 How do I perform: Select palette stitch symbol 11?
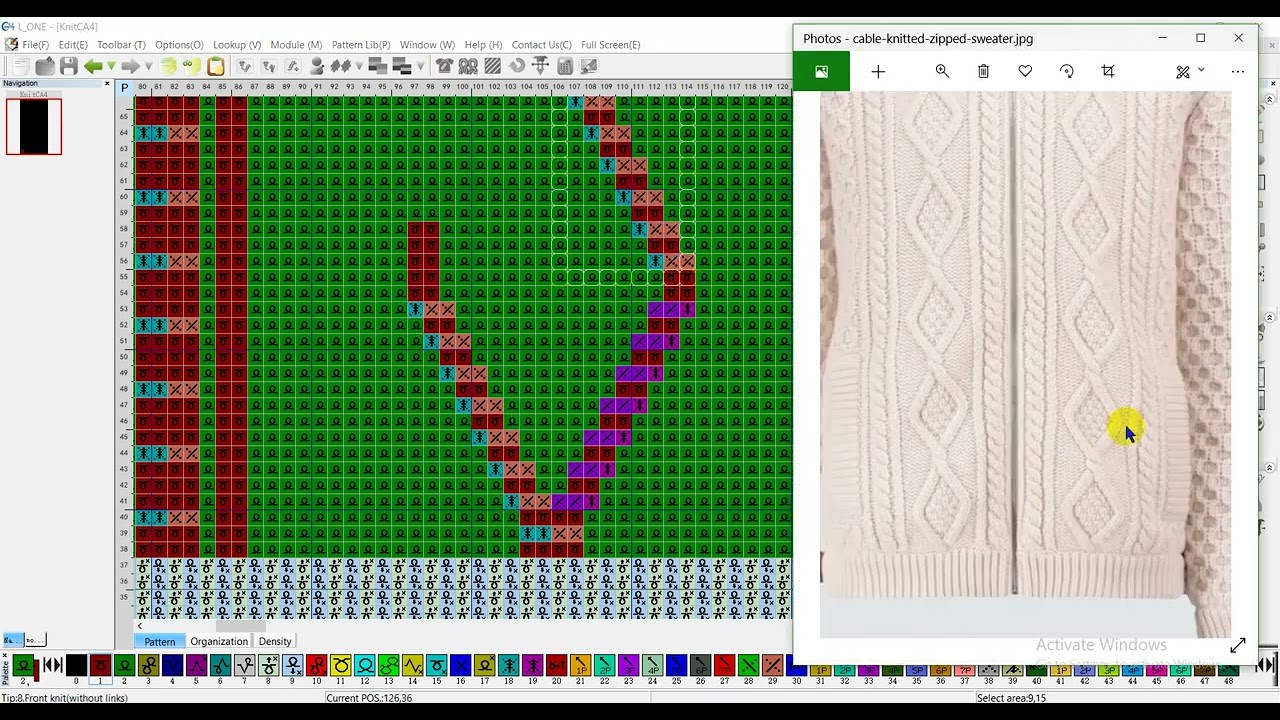pos(340,666)
